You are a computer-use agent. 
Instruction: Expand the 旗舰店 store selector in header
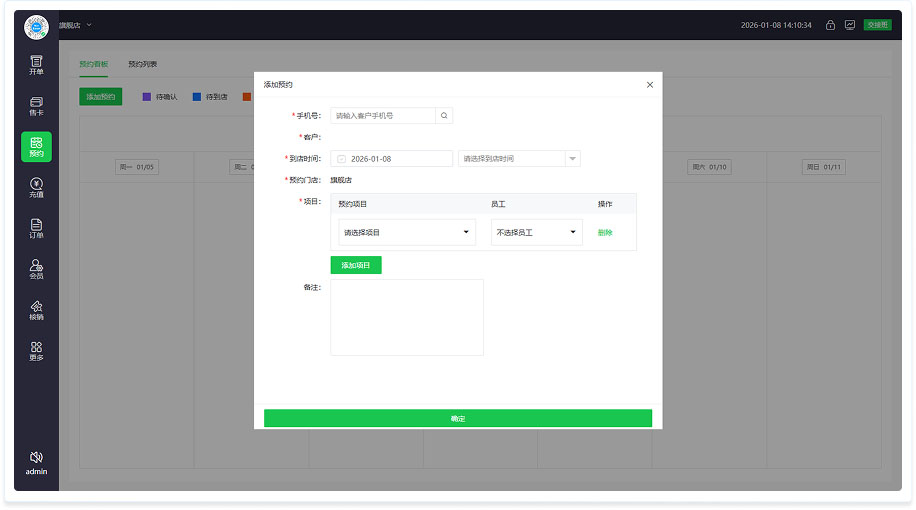pyautogui.click(x=75, y=25)
